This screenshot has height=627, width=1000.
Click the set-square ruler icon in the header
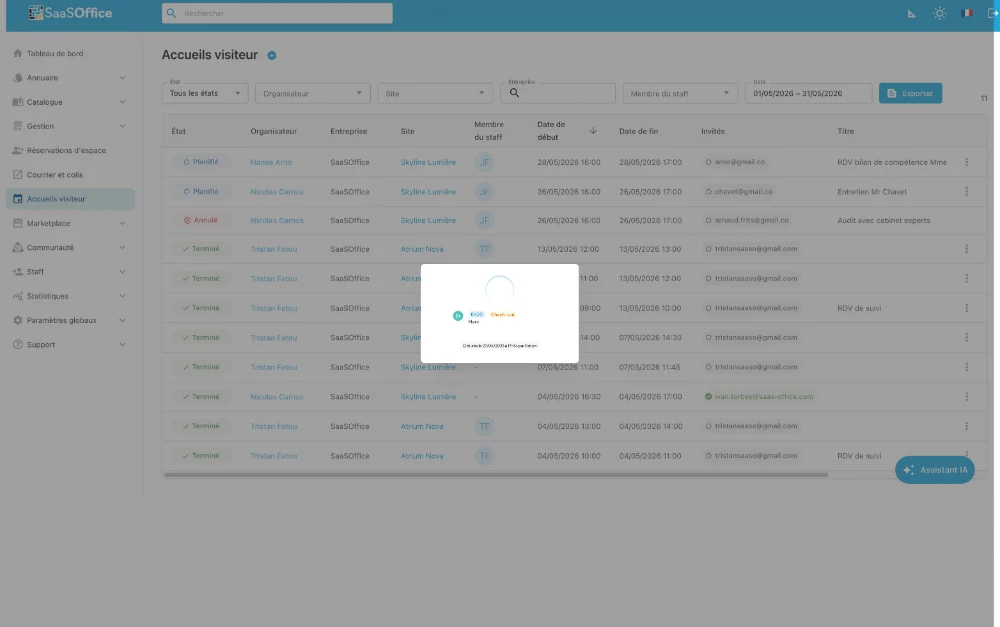pos(911,13)
